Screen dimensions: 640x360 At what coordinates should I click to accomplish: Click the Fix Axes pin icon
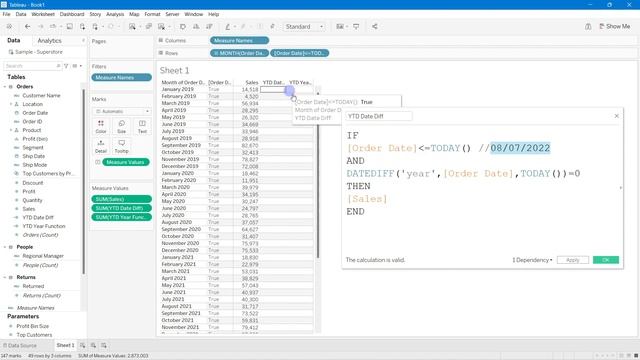[x=272, y=27]
